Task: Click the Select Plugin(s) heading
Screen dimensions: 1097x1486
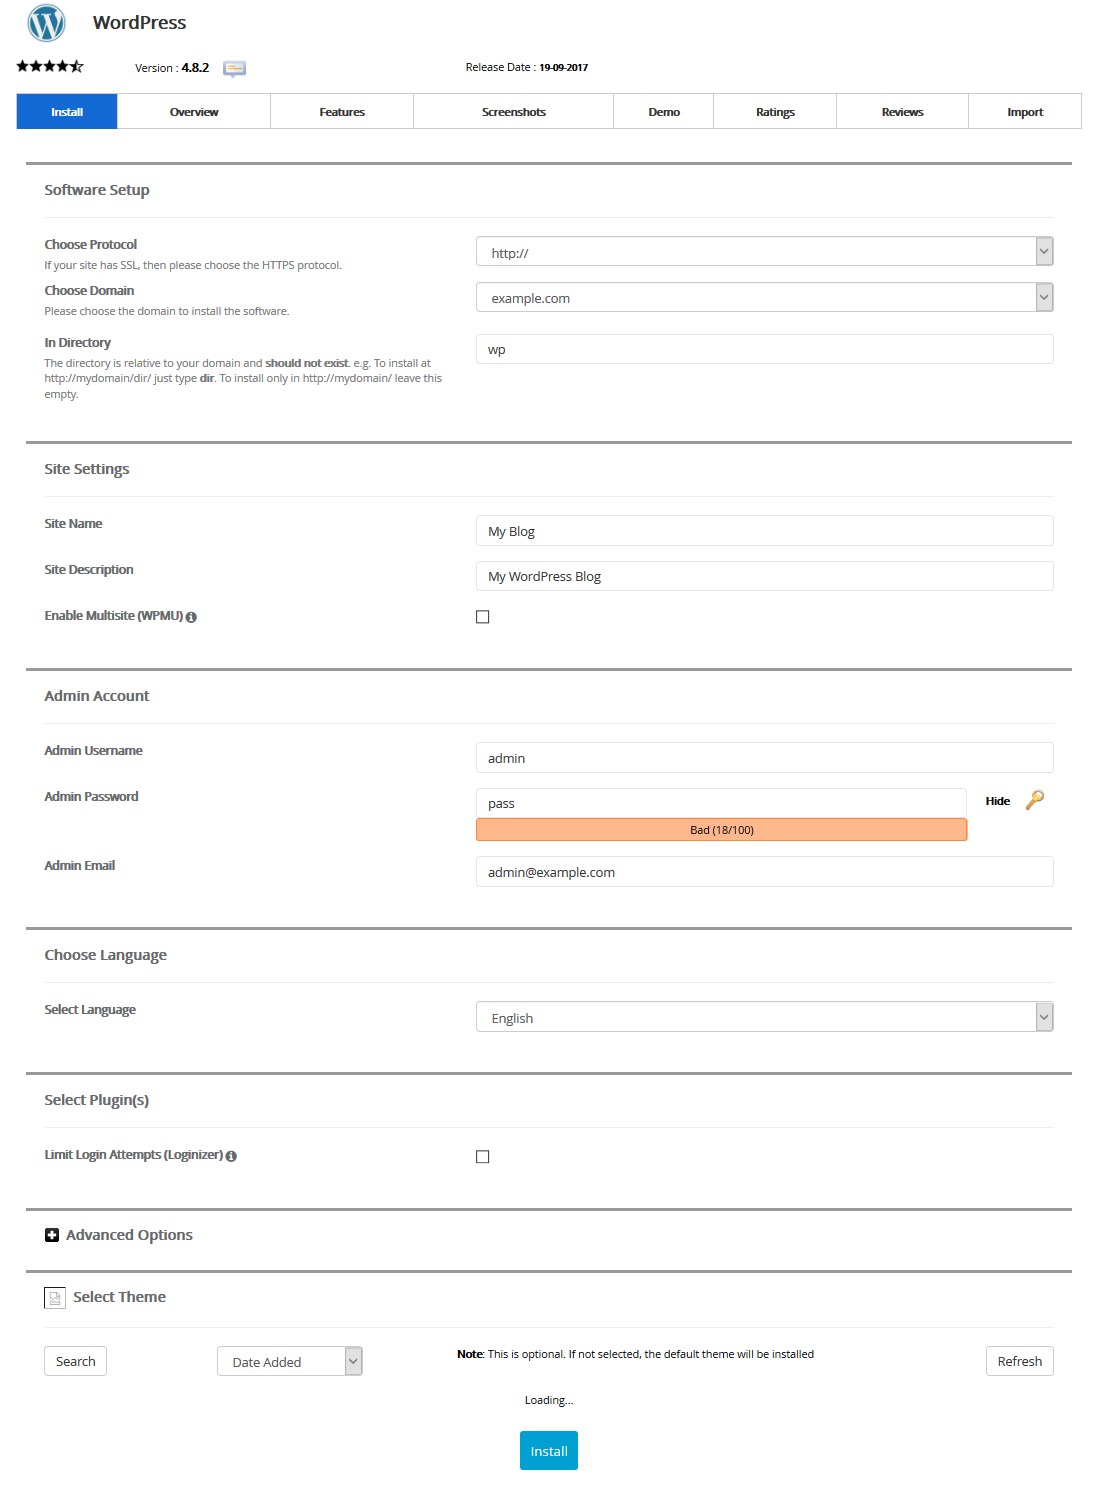Action: tap(97, 1100)
